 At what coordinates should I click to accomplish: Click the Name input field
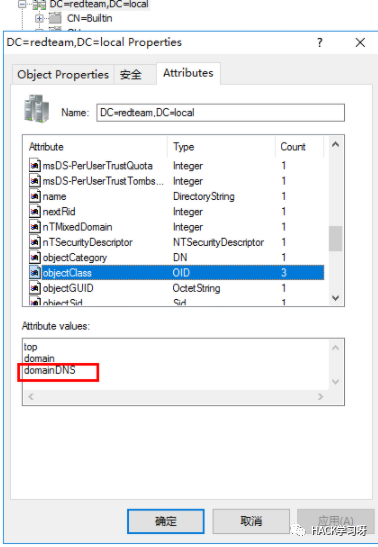click(220, 113)
